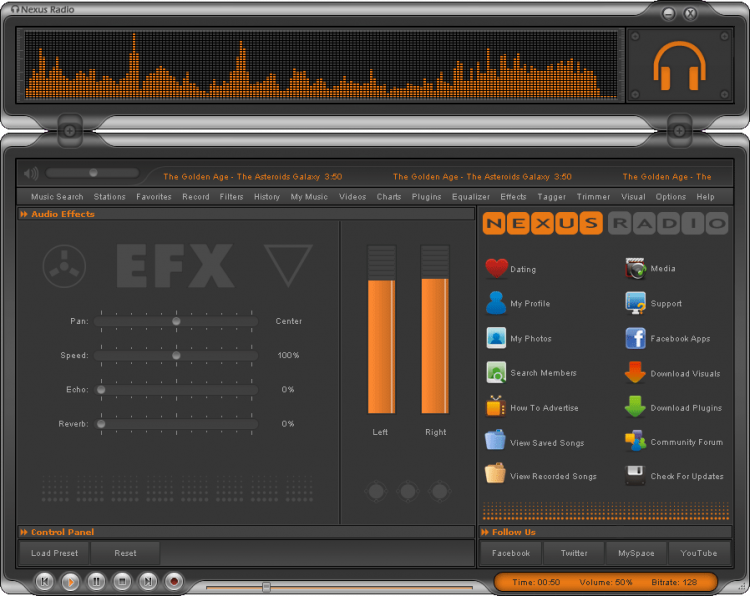The image size is (750, 596).
Task: Open the Effects menu
Action: 513,197
